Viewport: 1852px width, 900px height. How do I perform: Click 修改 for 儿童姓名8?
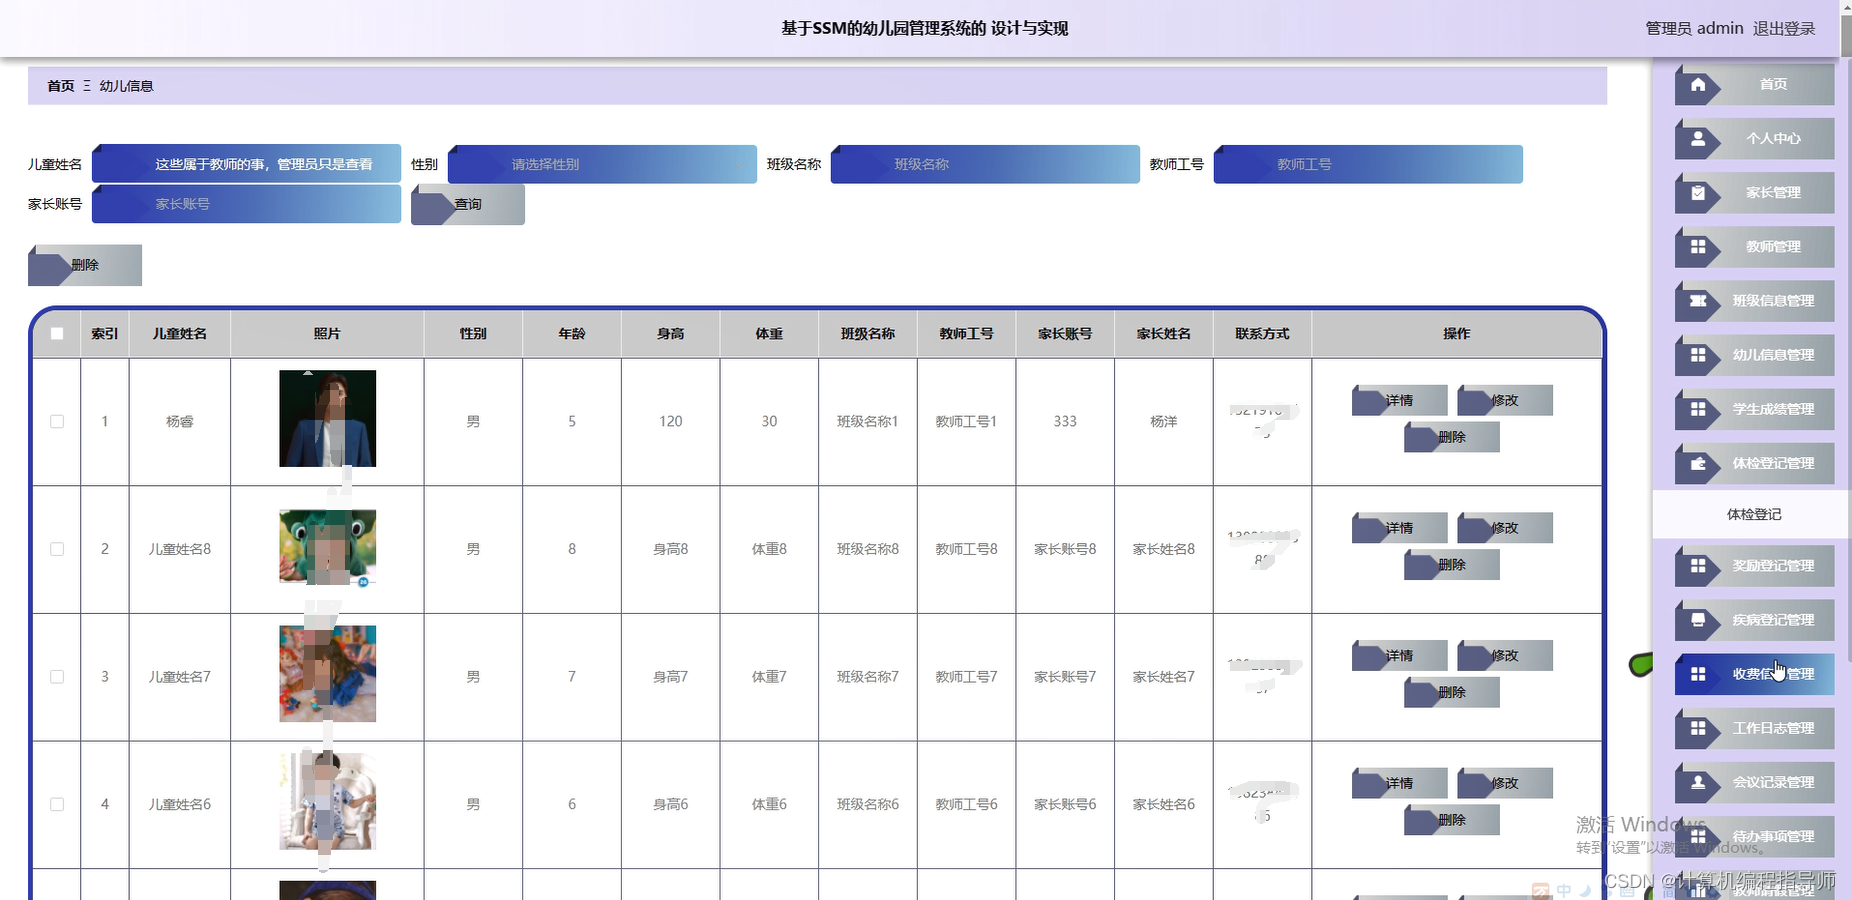click(1505, 528)
